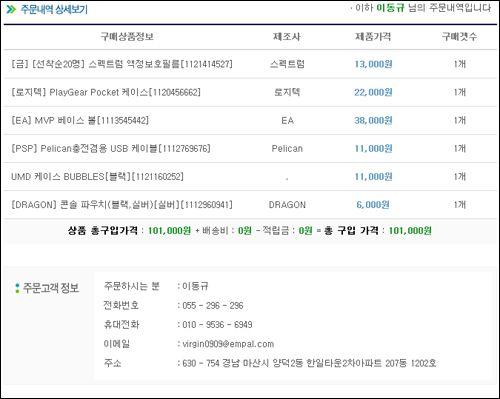Click the 주문내역 상세보기 heading

click(54, 9)
